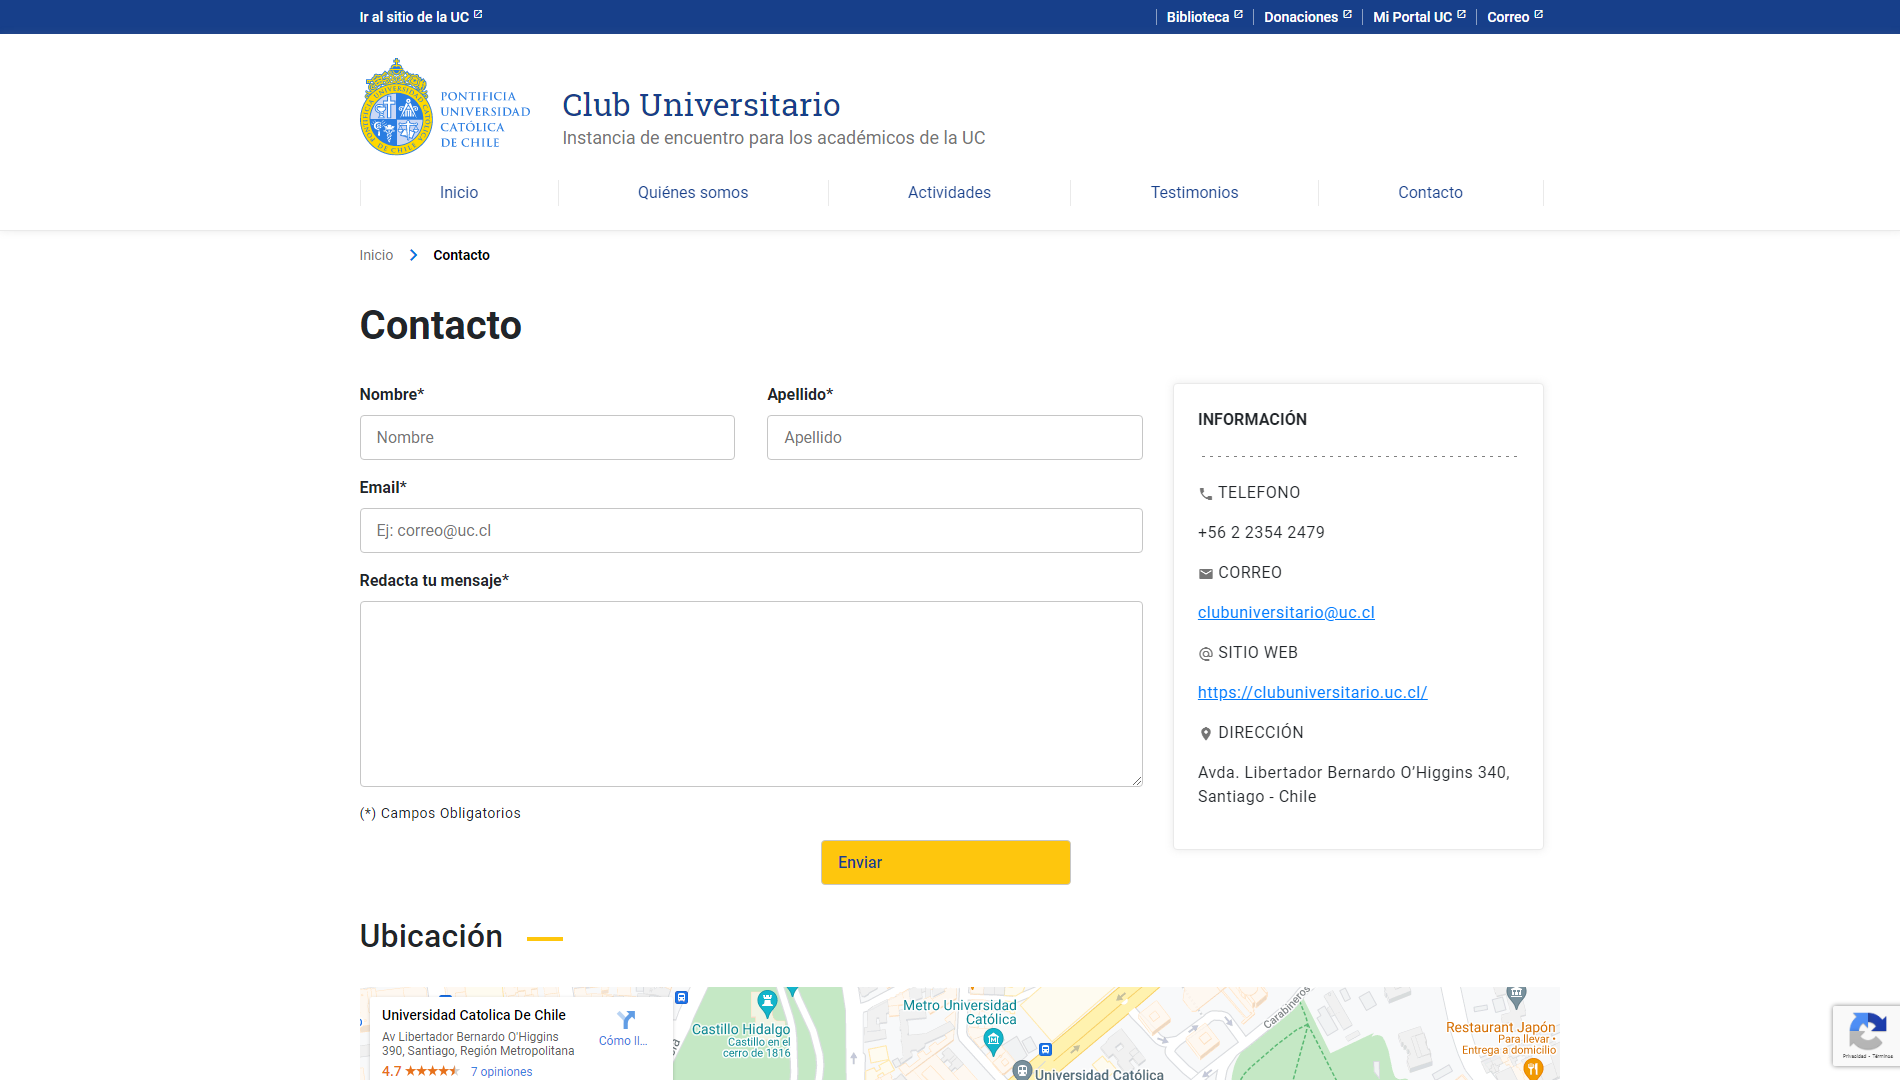Viewport: 1900px width, 1080px height.
Task: Click external link icon beside Ir al sitio de la UC
Action: point(478,14)
